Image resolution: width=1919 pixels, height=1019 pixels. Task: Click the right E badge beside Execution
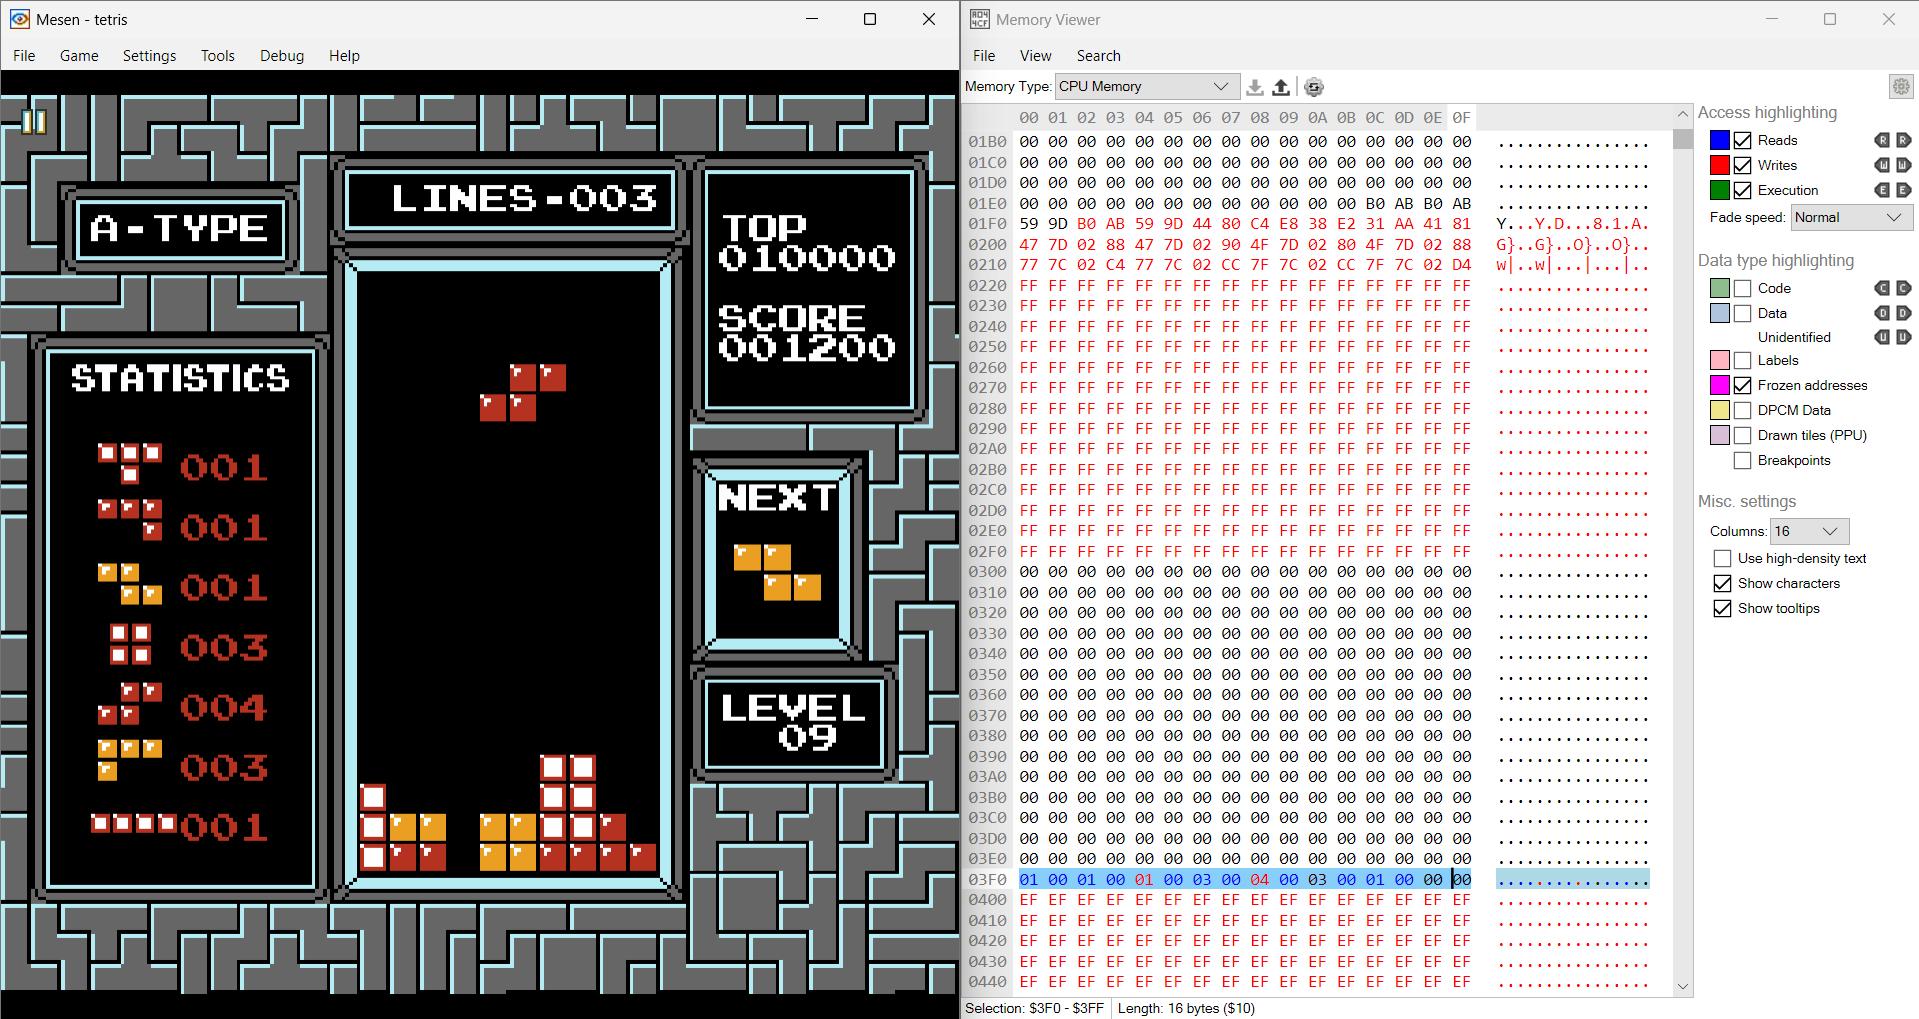(1903, 190)
